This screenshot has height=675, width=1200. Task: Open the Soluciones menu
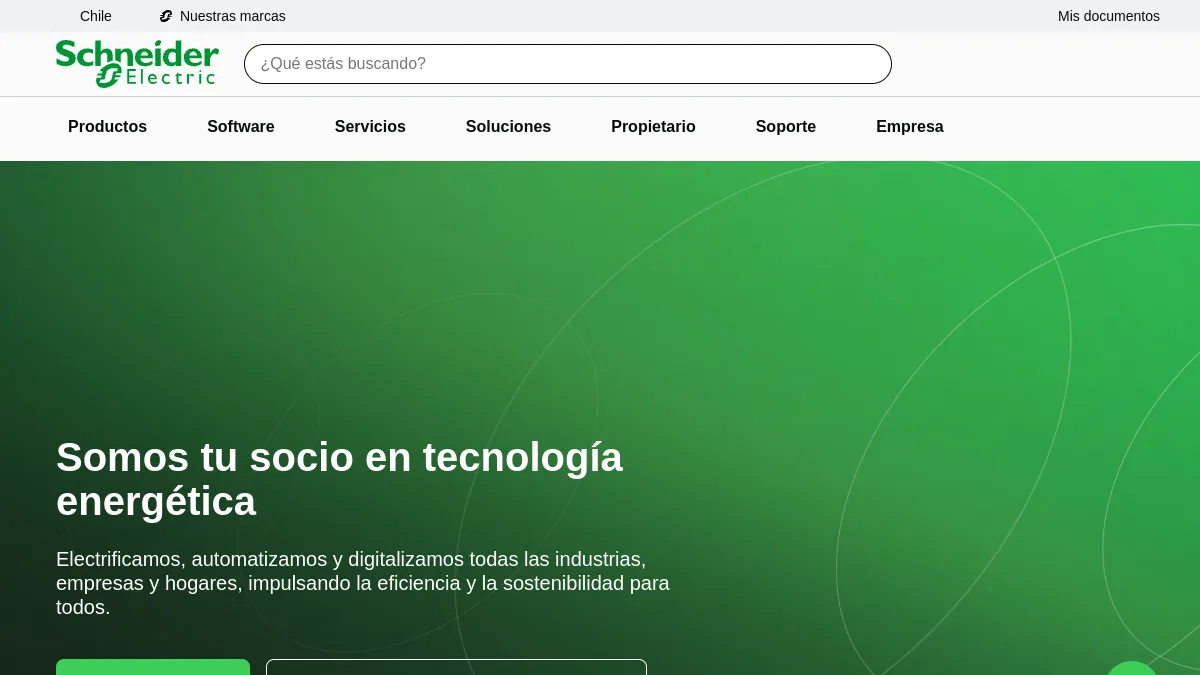508,127
